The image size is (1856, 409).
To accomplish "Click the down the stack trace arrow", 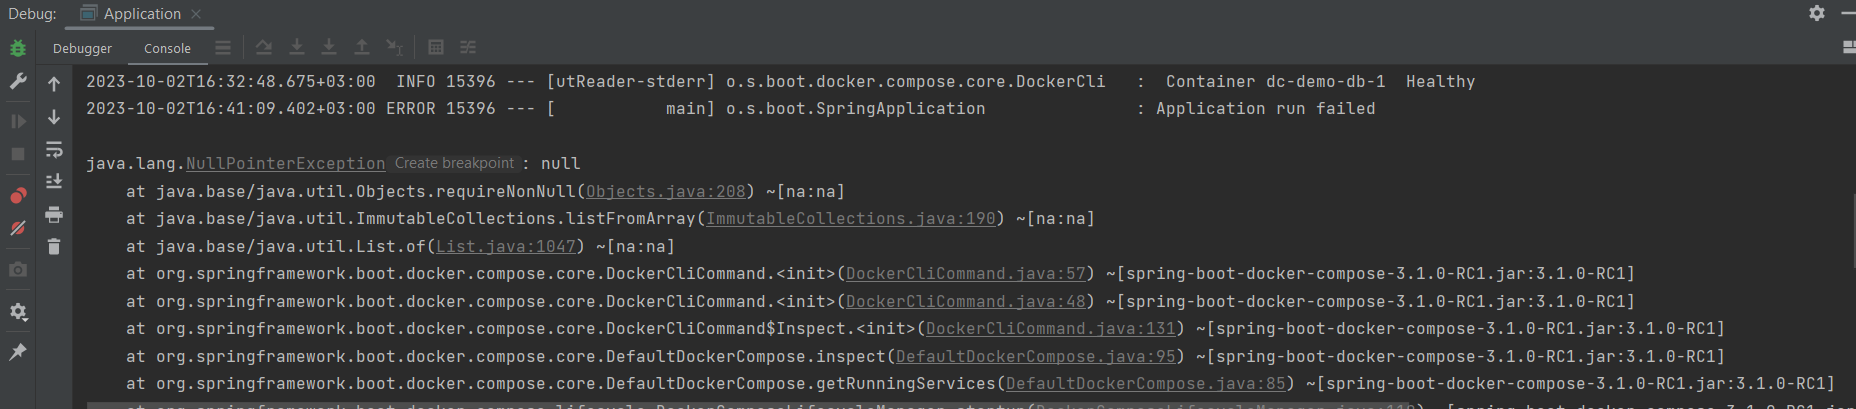I will tap(54, 117).
